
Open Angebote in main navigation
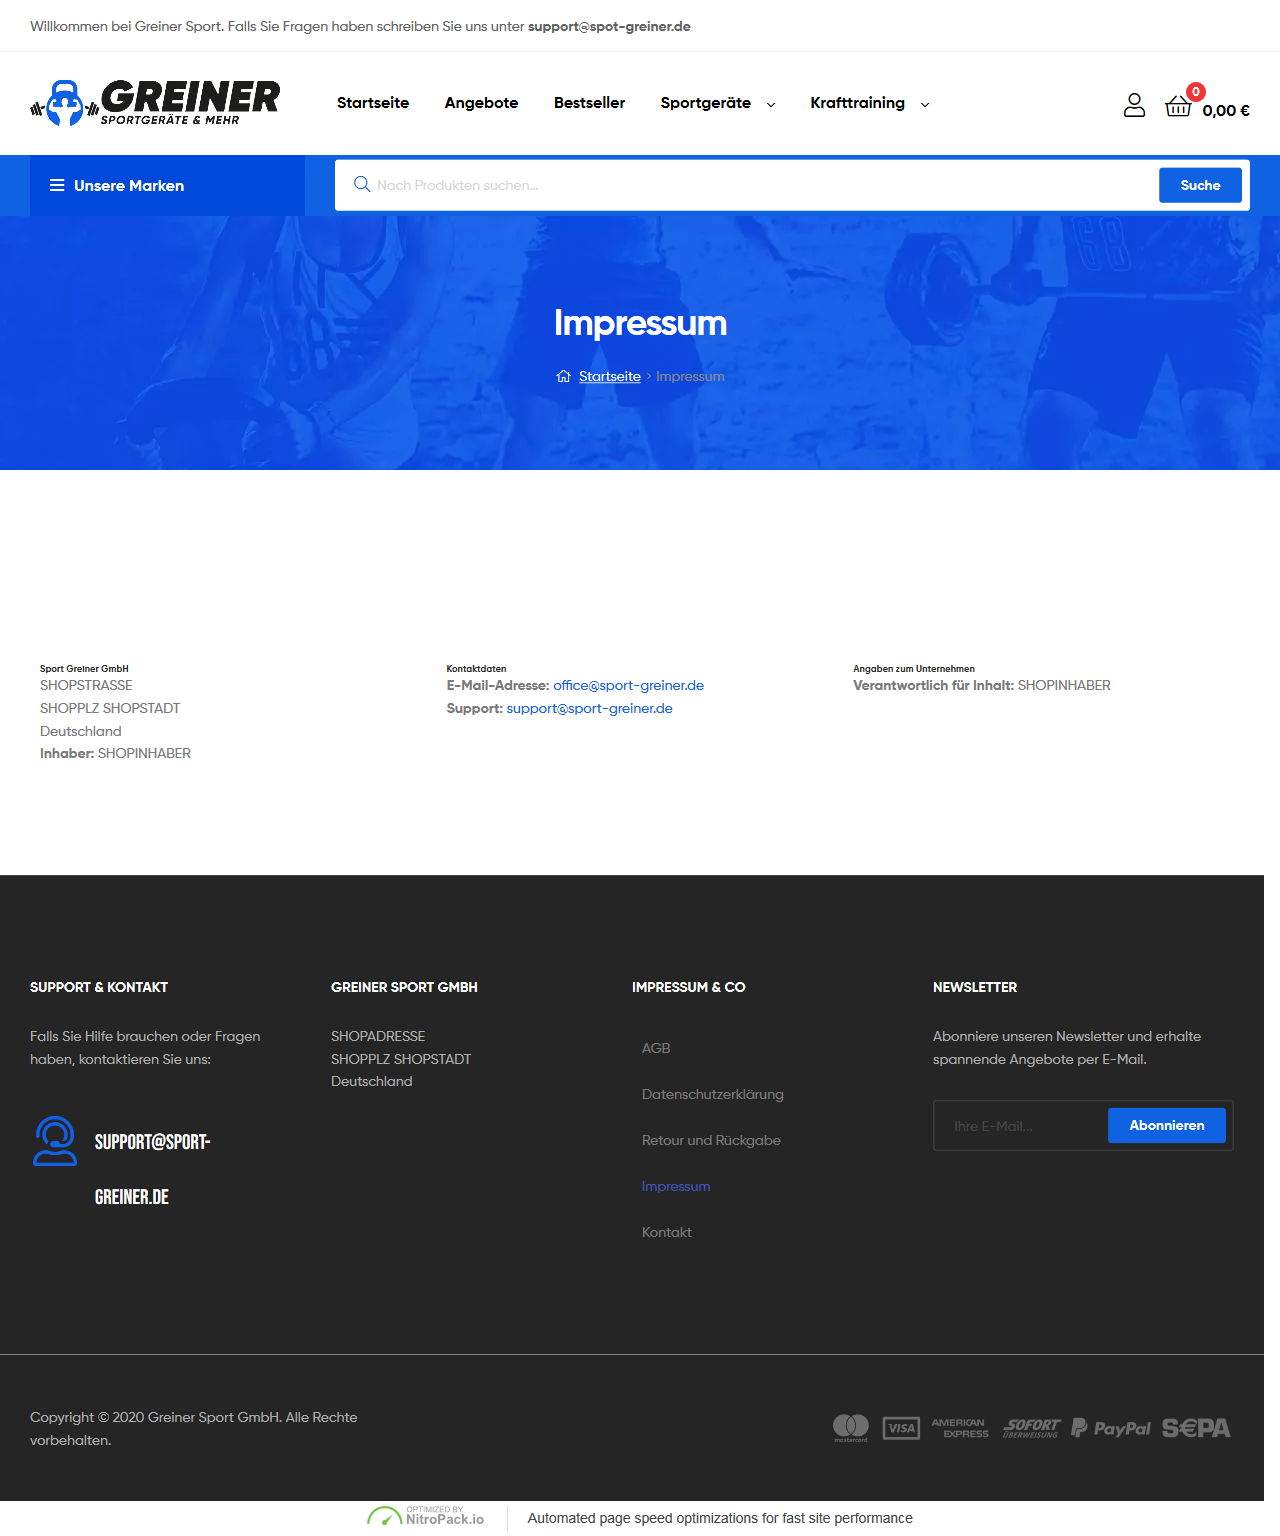point(481,103)
